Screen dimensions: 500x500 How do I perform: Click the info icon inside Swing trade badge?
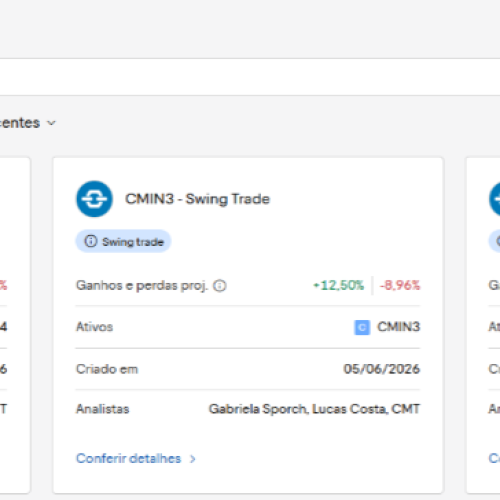90,241
